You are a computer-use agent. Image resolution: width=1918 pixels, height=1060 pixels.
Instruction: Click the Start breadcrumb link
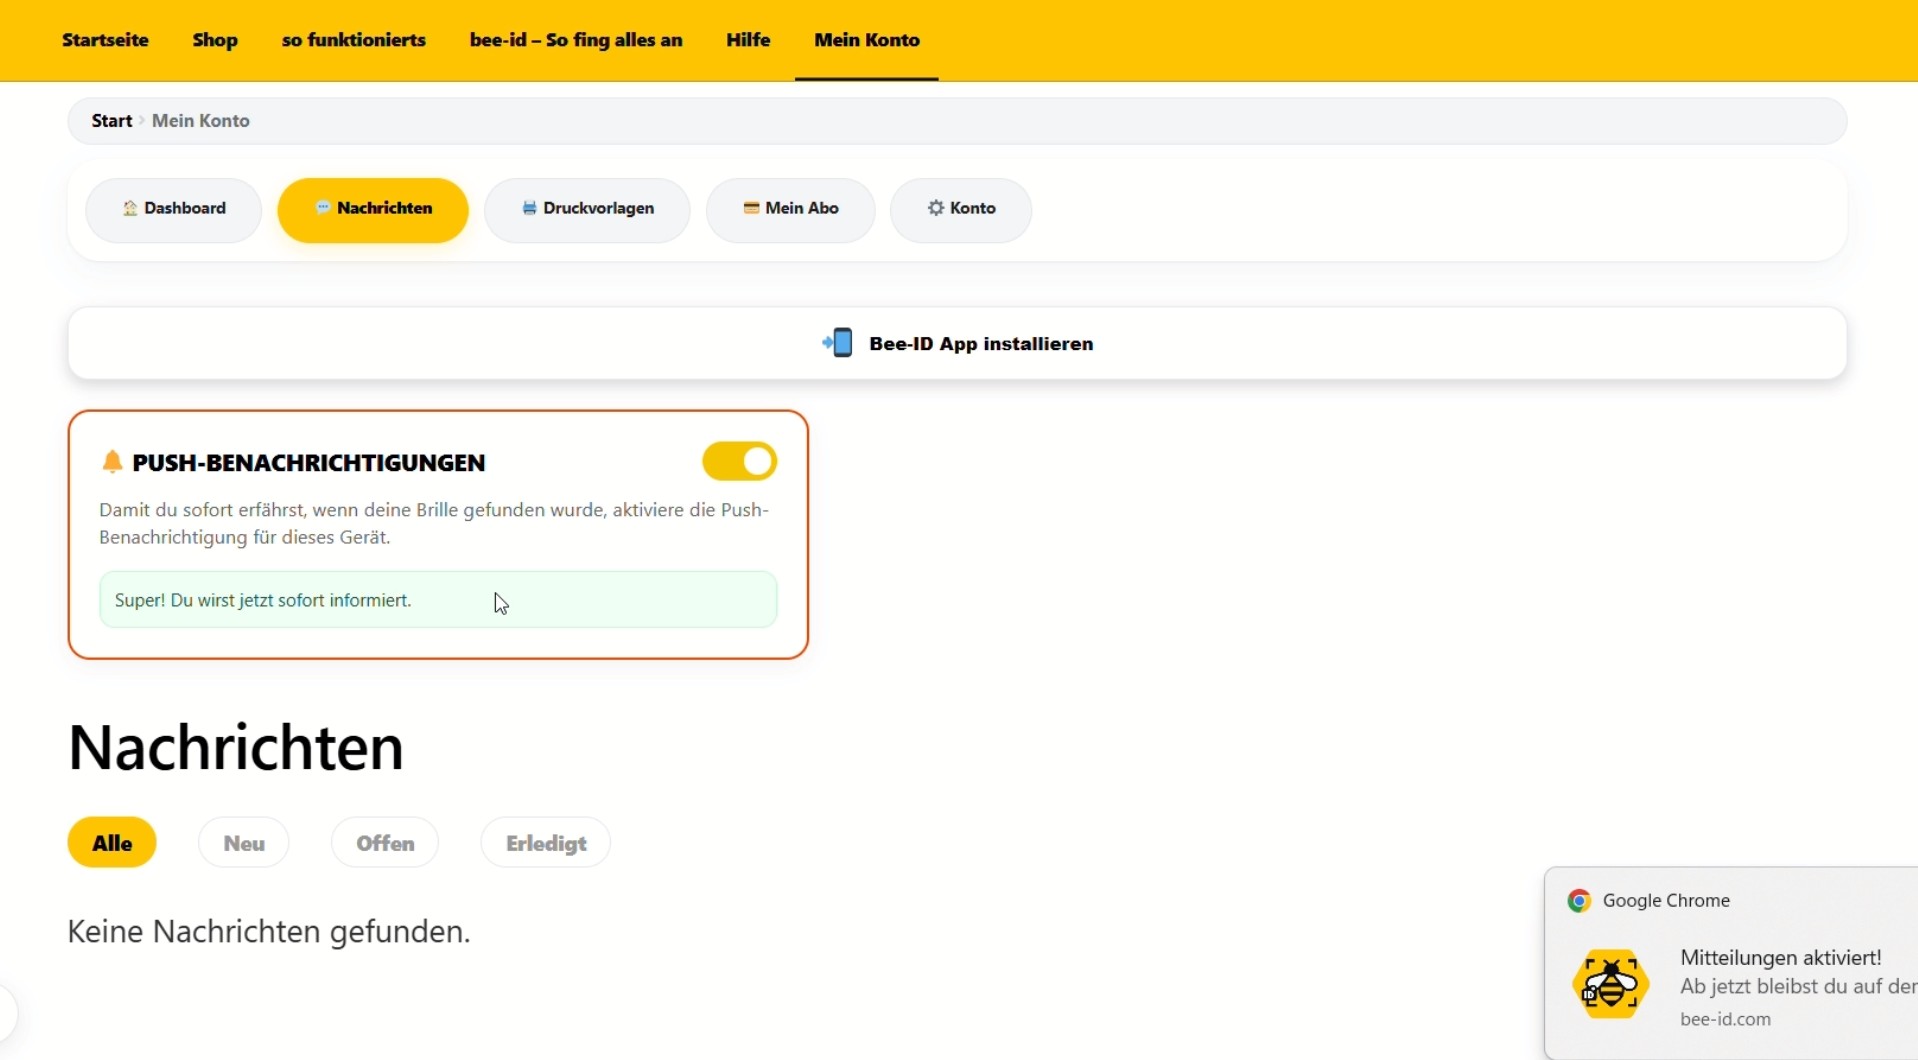(112, 121)
